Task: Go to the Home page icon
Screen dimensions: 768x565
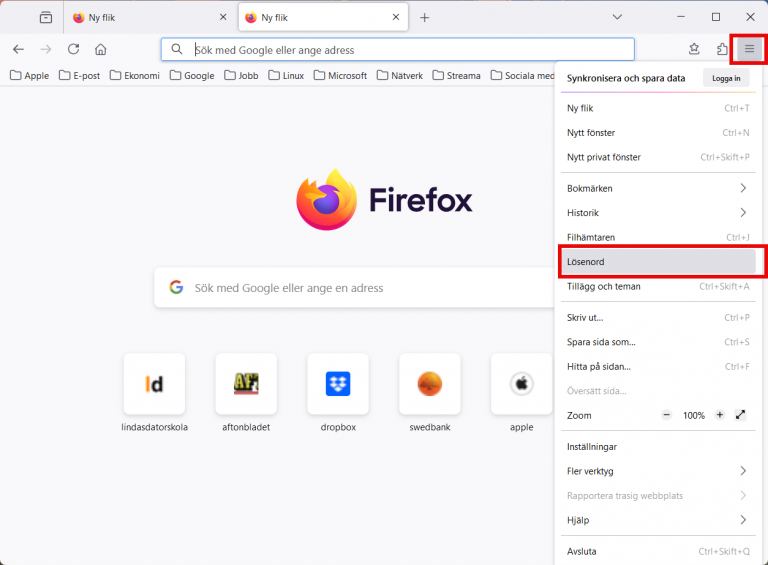Action: 100,49
